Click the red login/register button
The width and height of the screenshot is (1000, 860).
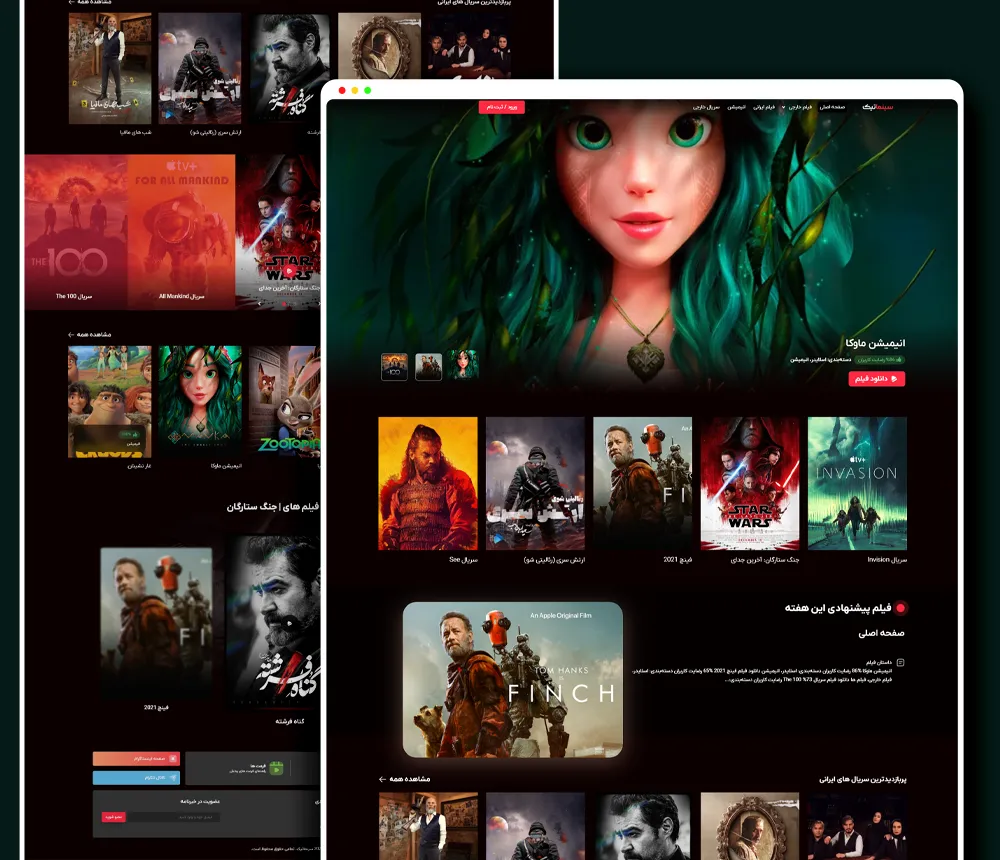click(501, 107)
